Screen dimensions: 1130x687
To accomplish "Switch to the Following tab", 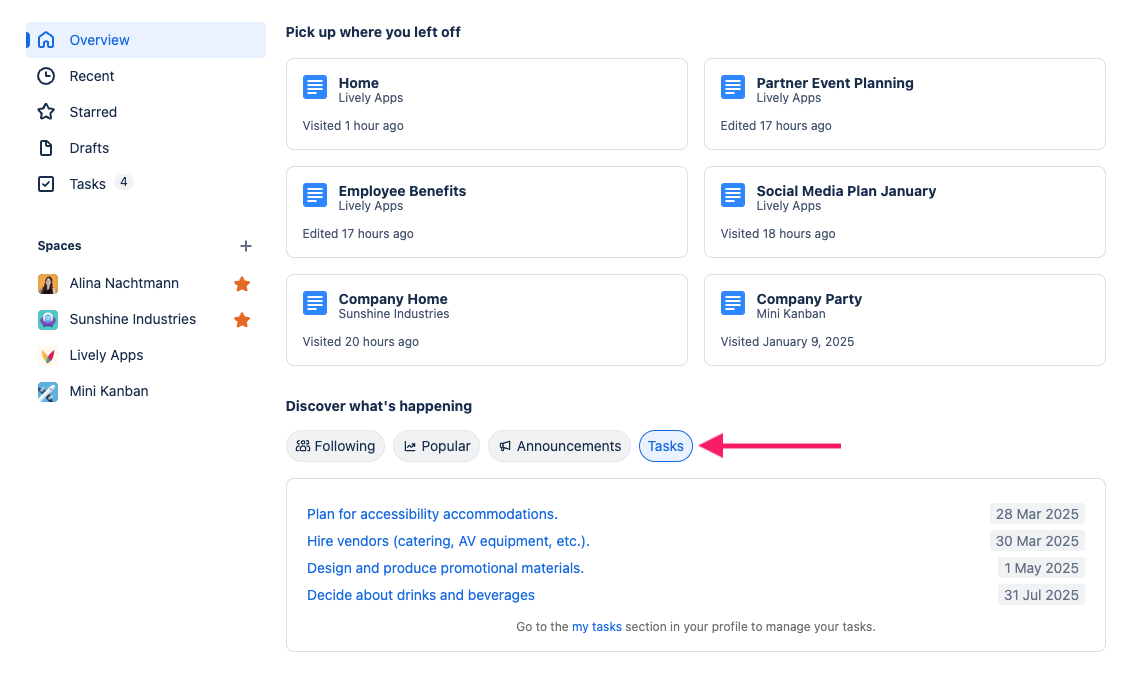I will click(335, 446).
